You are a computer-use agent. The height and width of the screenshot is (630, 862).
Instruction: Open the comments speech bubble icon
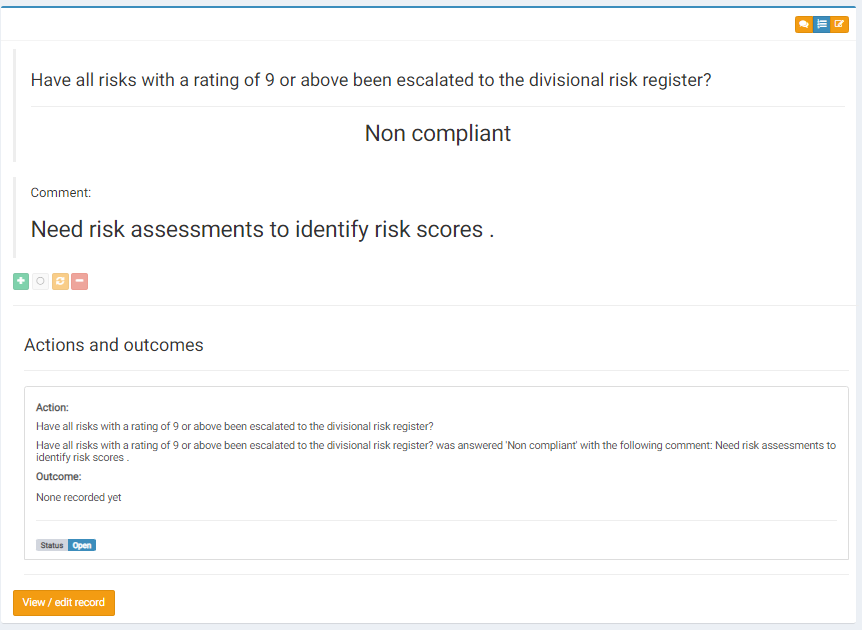tap(804, 24)
